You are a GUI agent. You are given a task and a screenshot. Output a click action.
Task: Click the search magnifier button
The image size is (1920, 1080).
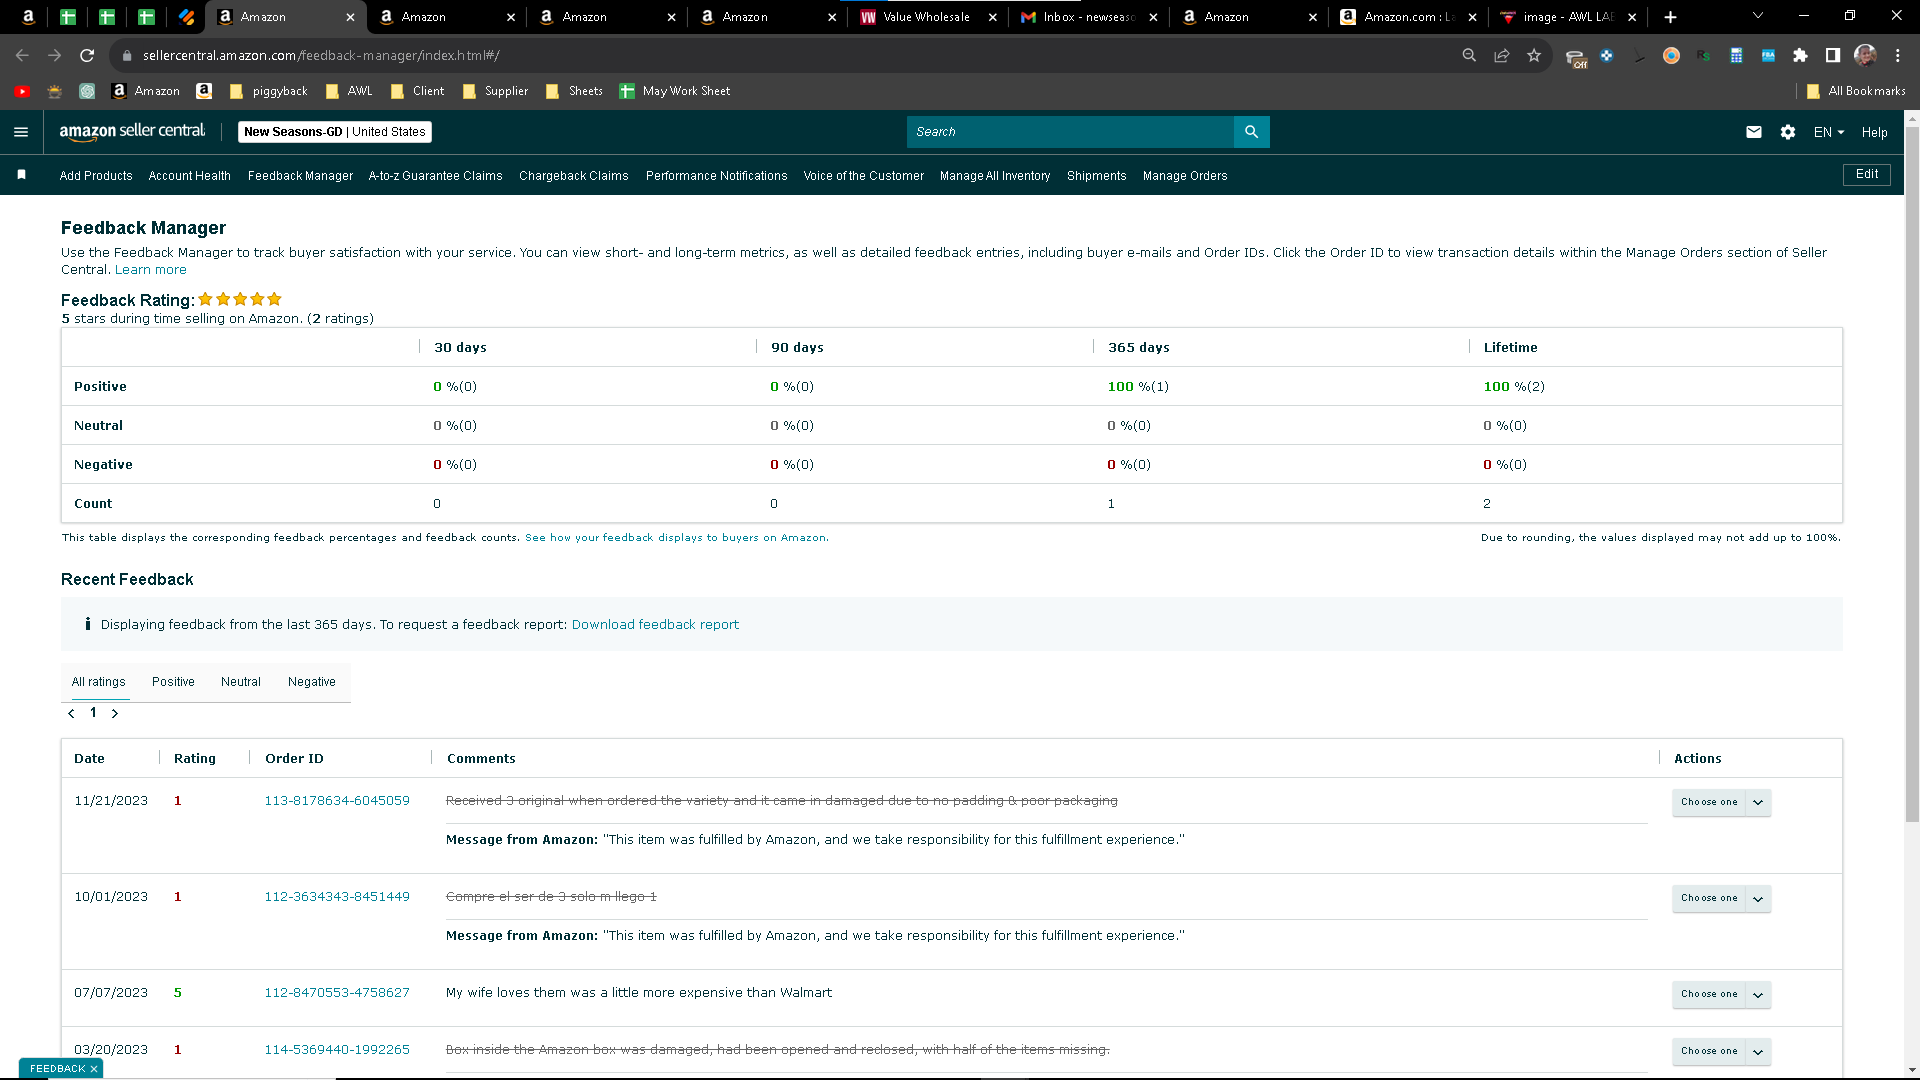click(1251, 132)
